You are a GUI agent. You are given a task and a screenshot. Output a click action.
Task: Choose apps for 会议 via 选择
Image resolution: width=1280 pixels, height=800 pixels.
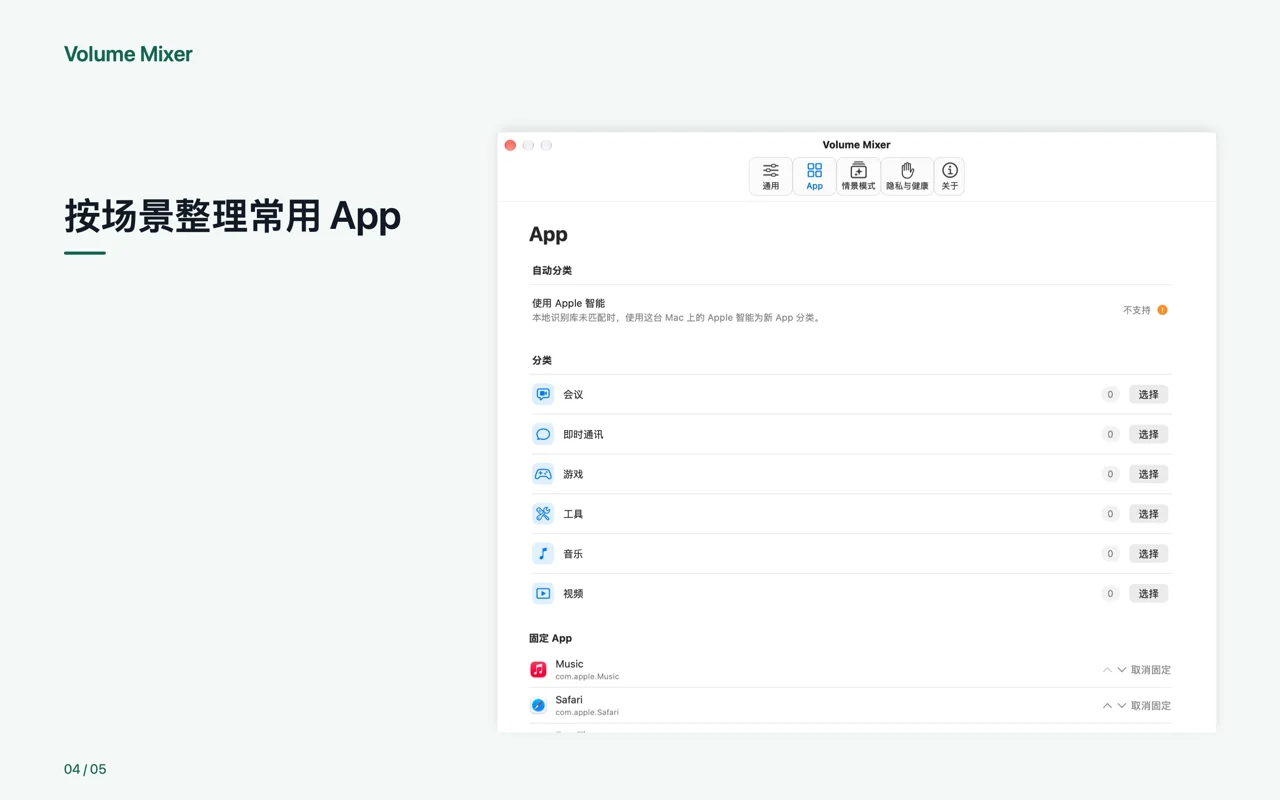click(1148, 394)
